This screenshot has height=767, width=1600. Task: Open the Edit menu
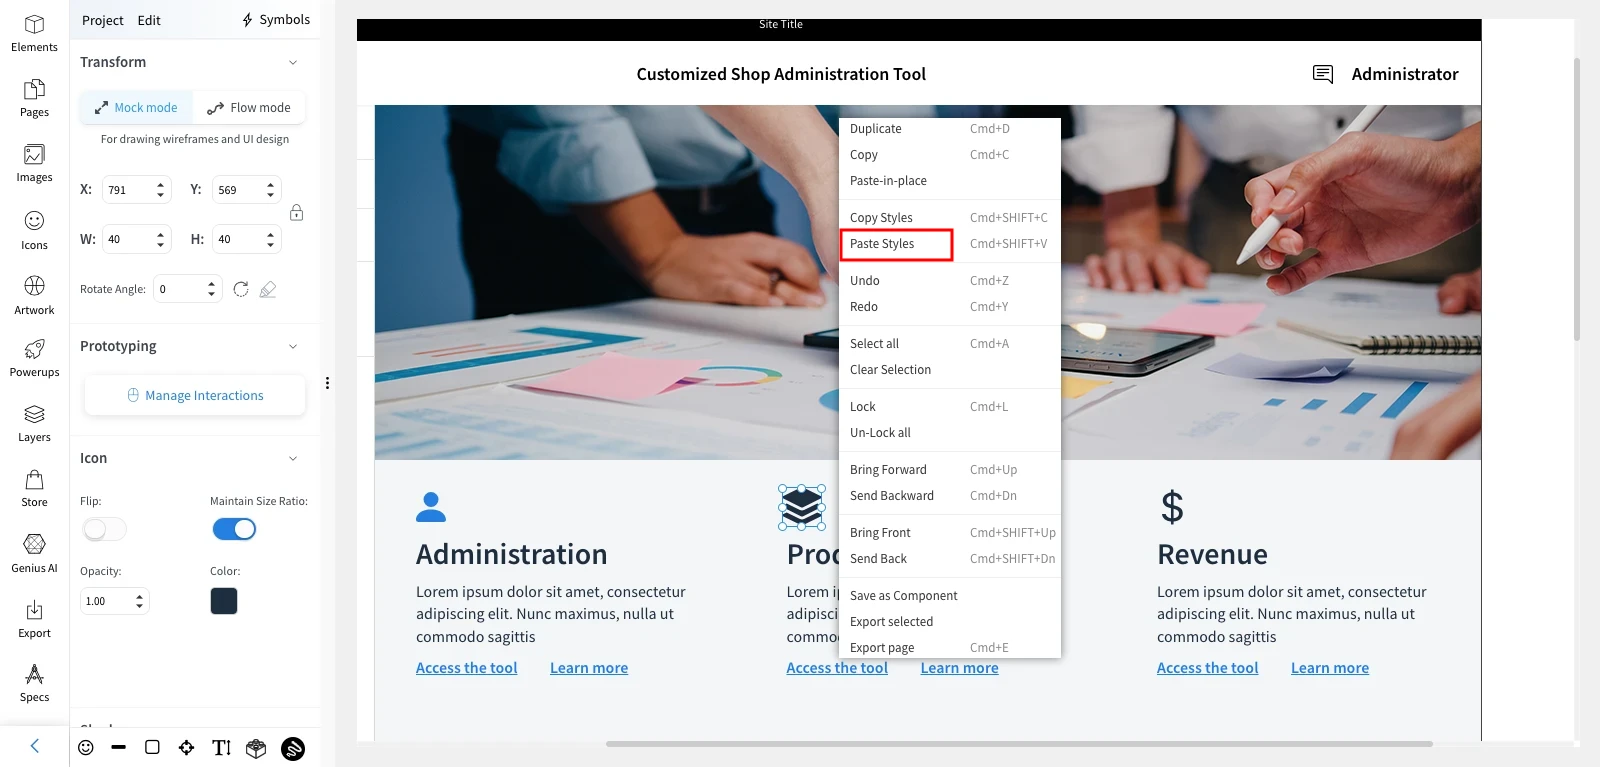[x=149, y=20]
